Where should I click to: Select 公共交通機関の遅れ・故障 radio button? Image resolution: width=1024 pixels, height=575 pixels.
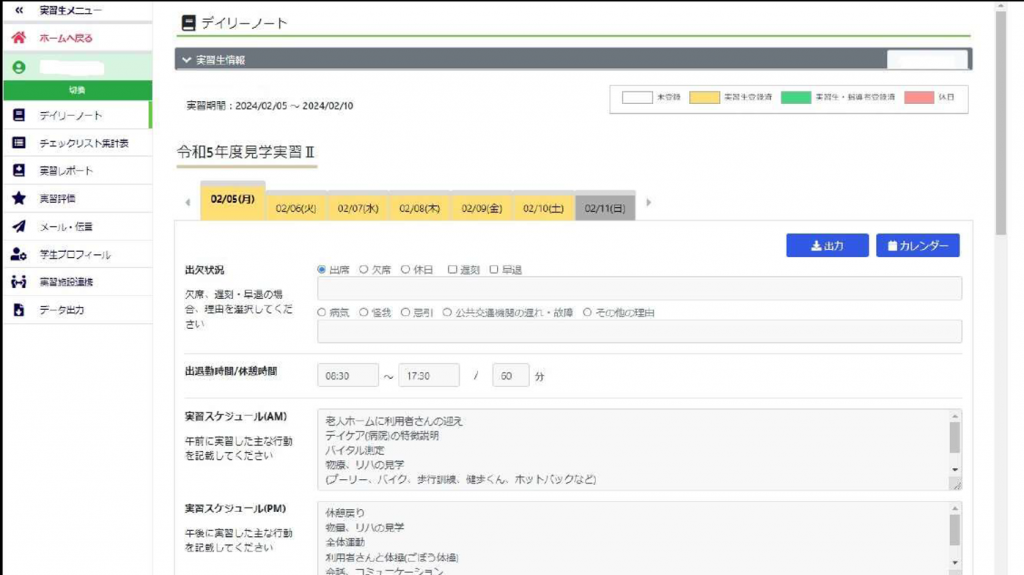tap(447, 312)
